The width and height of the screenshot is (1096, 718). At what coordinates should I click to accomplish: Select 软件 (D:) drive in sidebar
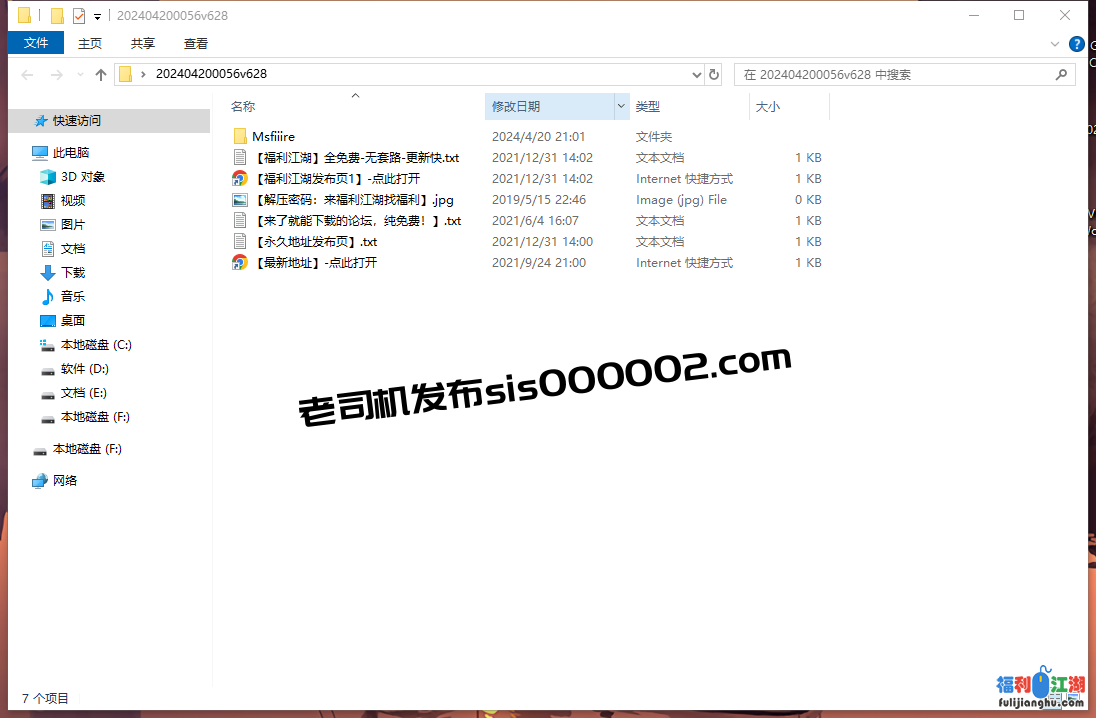coord(83,369)
